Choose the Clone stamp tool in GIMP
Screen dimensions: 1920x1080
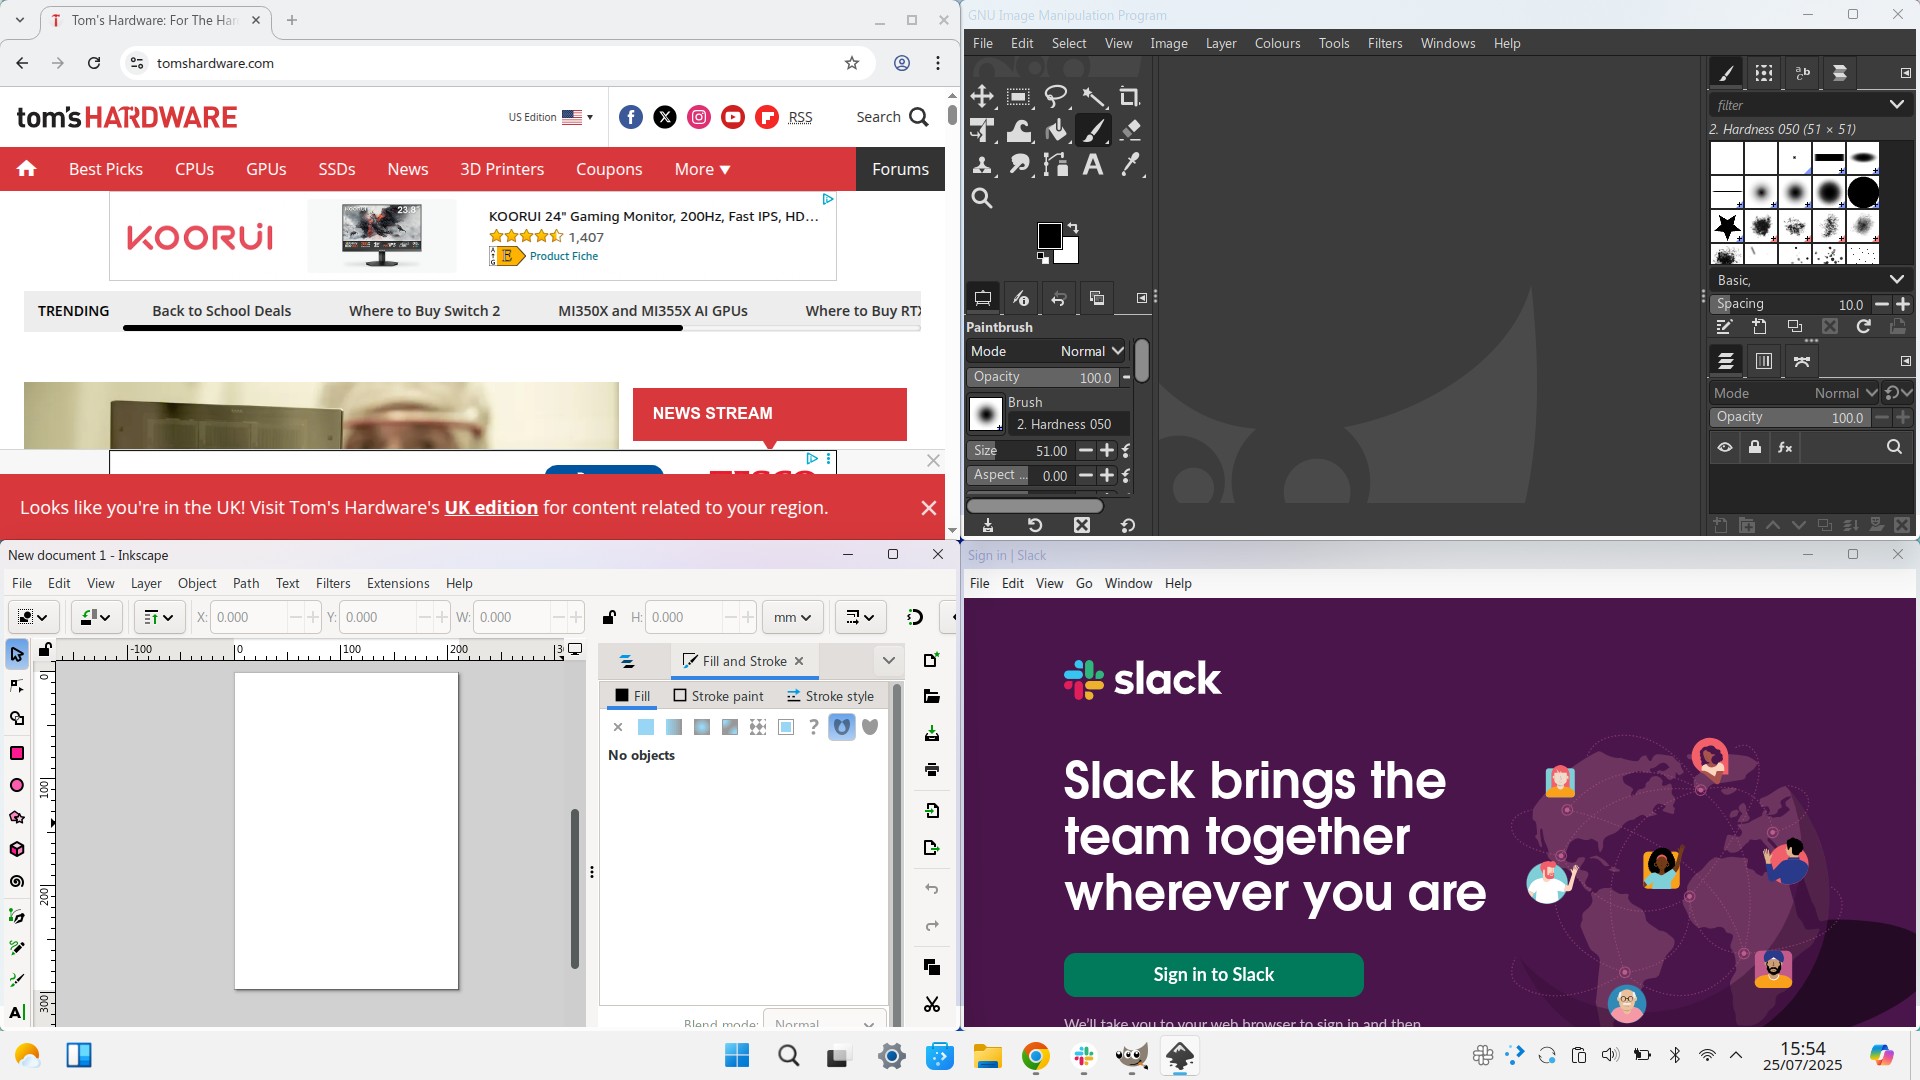click(982, 165)
